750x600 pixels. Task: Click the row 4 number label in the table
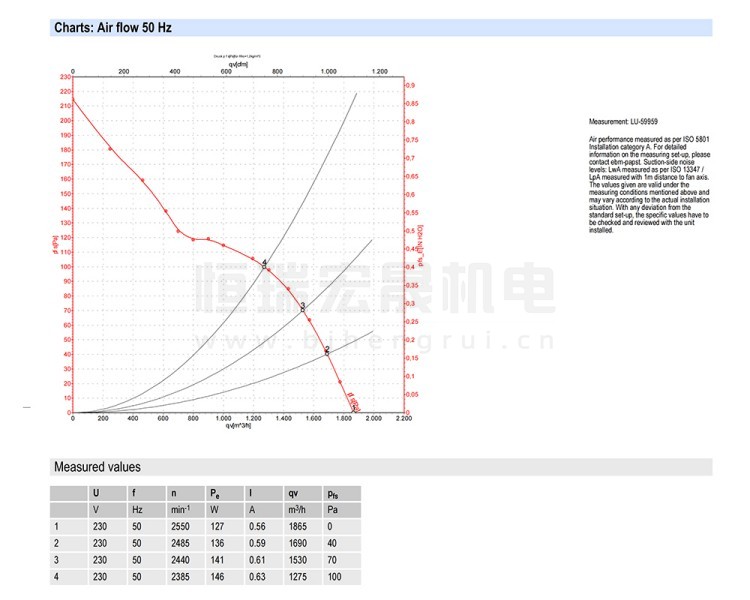coord(57,579)
